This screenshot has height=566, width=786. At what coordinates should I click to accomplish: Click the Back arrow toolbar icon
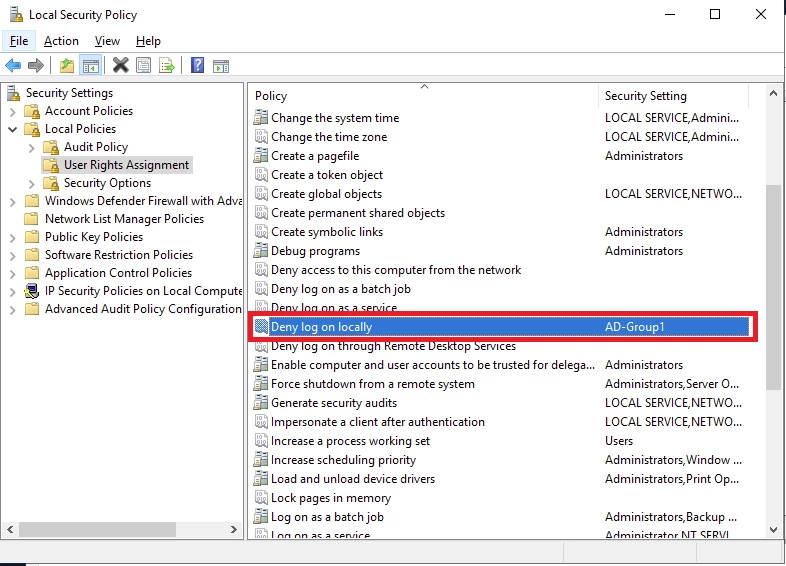tap(13, 66)
